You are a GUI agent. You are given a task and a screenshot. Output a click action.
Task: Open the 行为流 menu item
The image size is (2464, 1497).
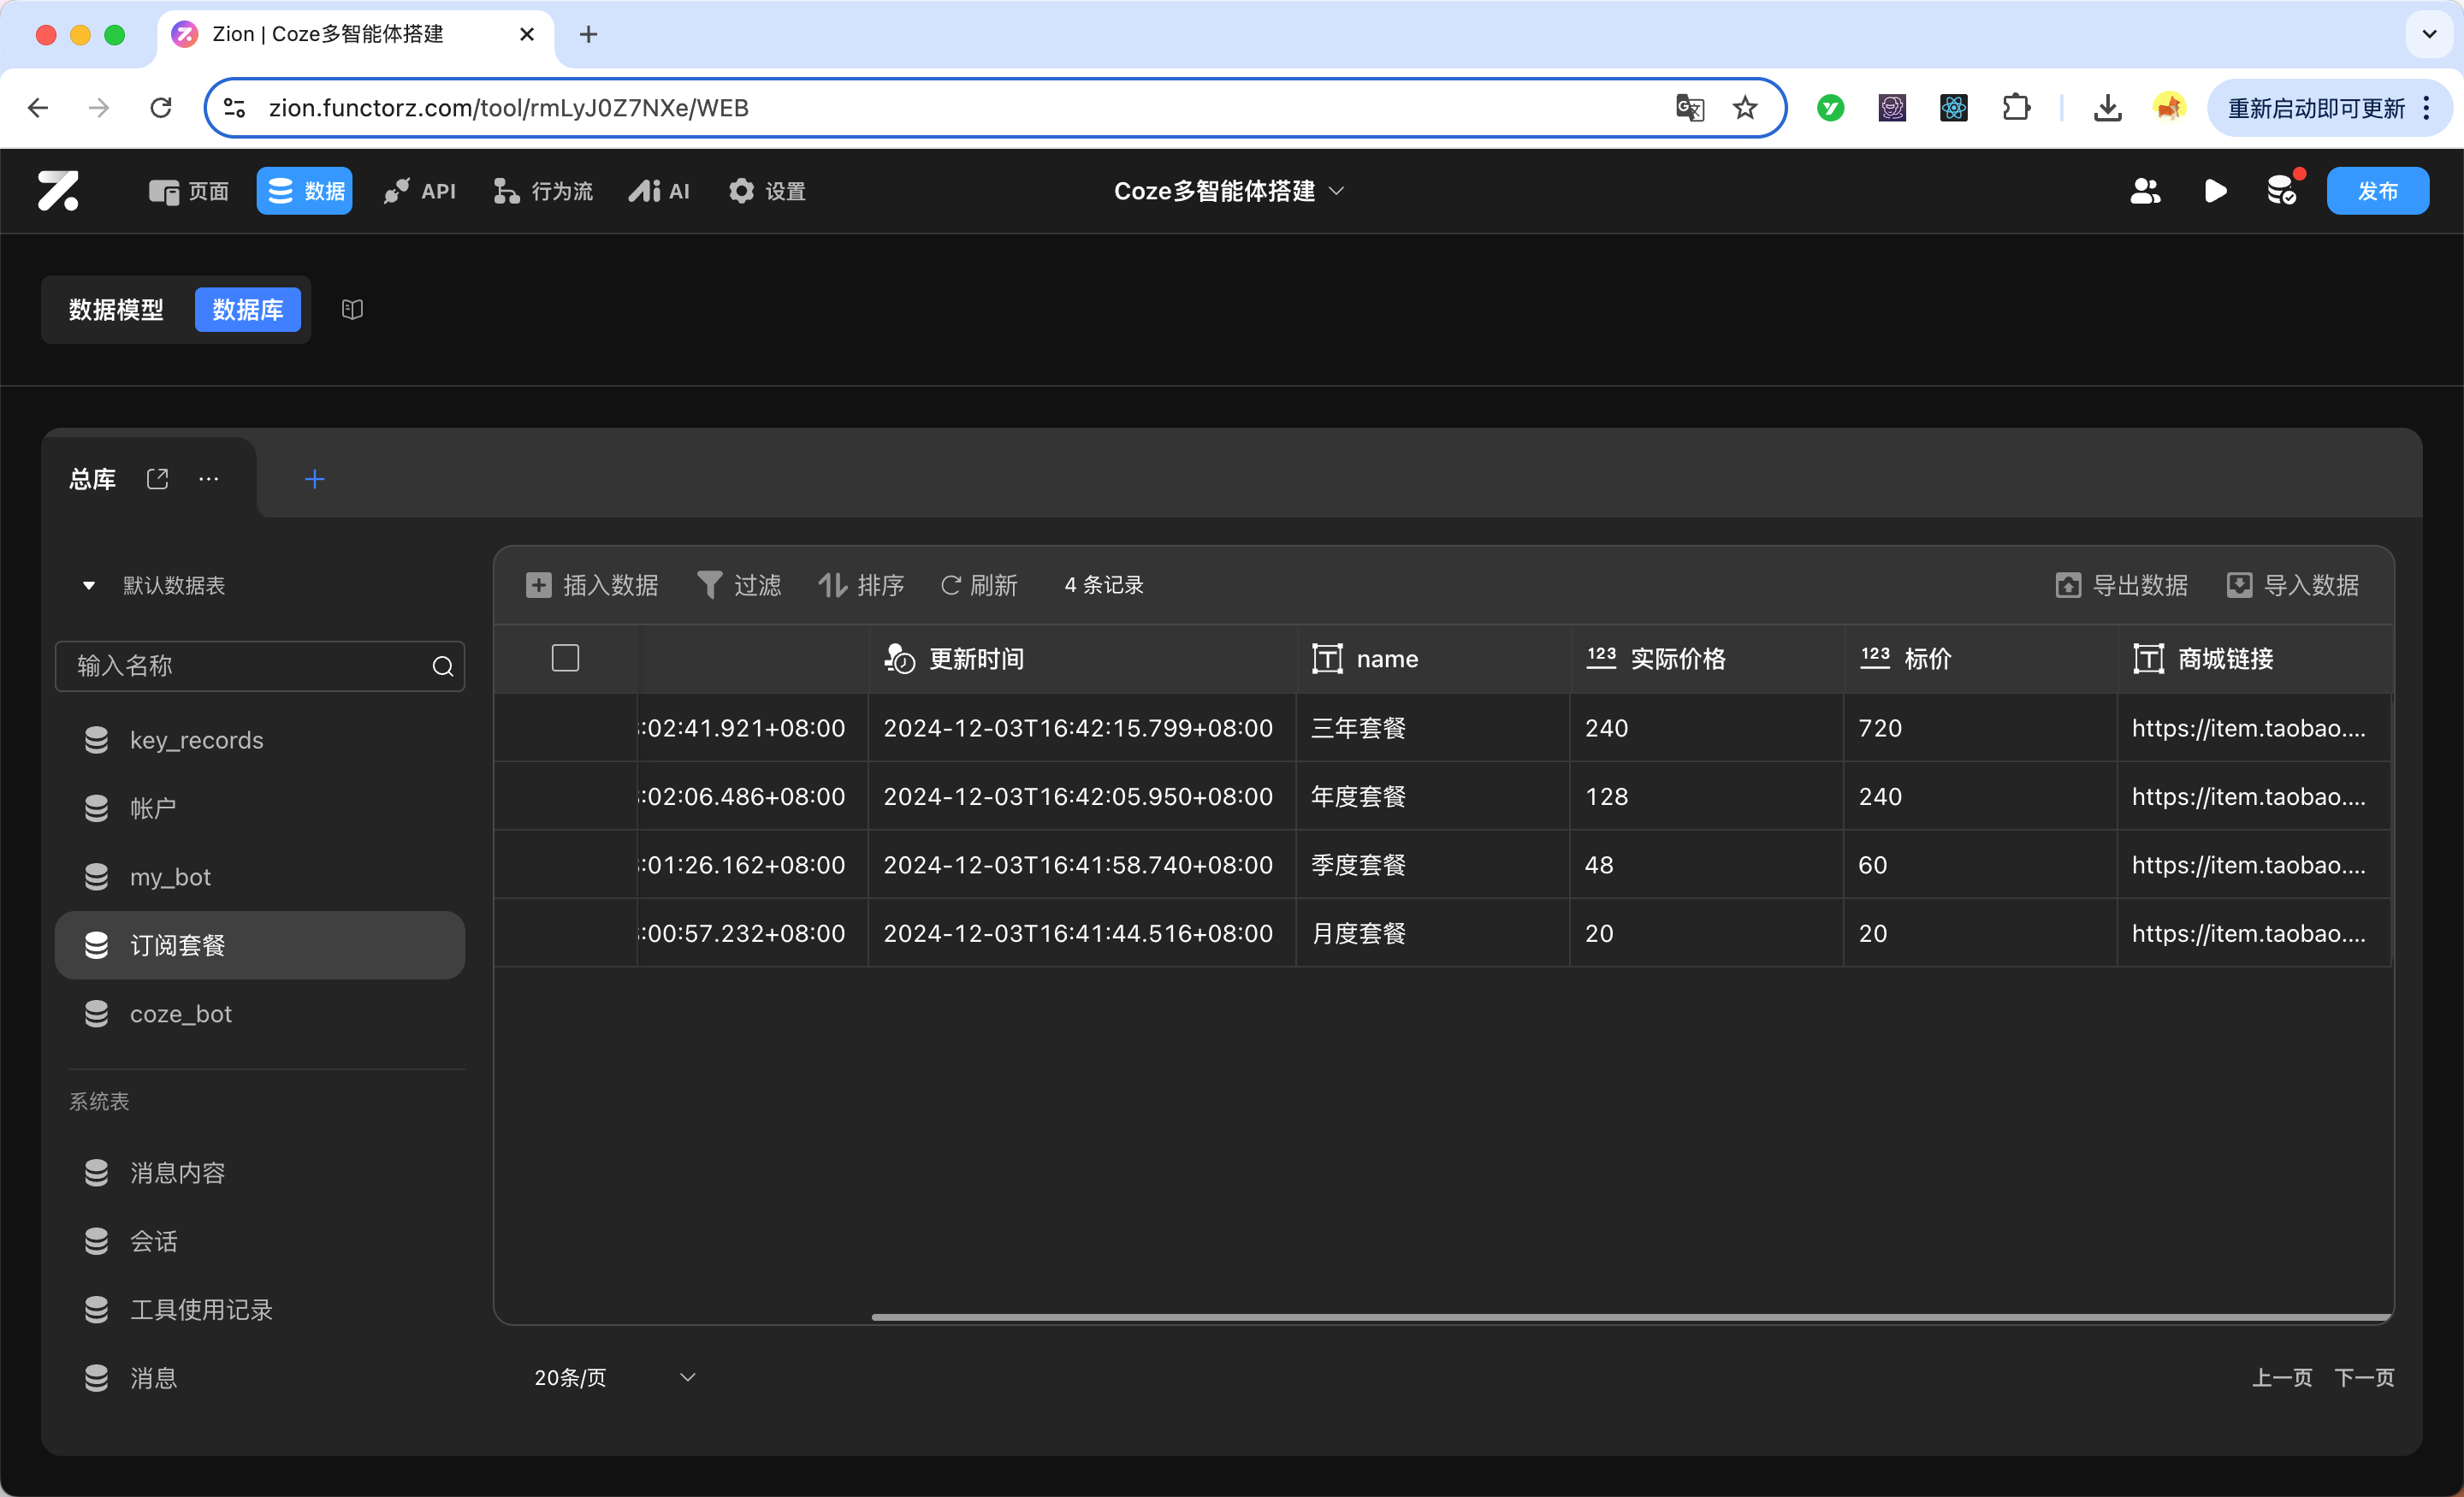tap(543, 190)
